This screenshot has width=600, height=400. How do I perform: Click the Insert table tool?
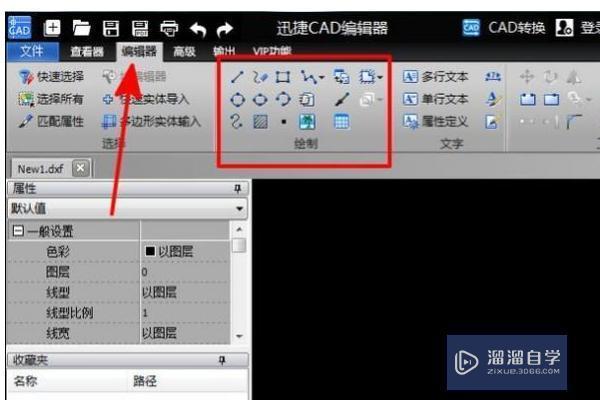[341, 121]
